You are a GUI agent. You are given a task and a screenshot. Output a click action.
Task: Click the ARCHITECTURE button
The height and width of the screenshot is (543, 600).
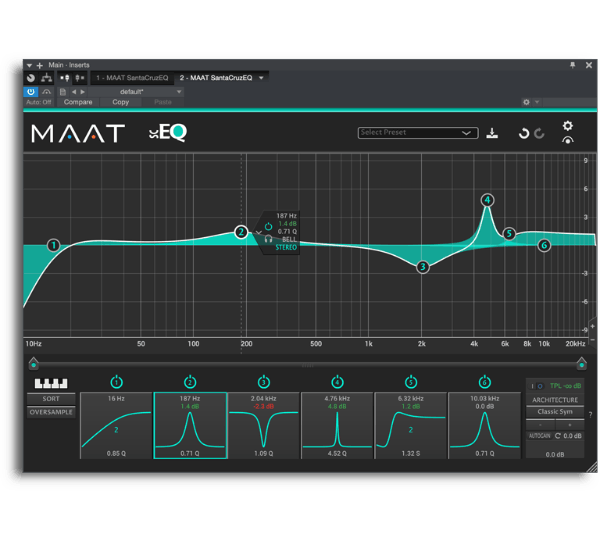tap(555, 400)
